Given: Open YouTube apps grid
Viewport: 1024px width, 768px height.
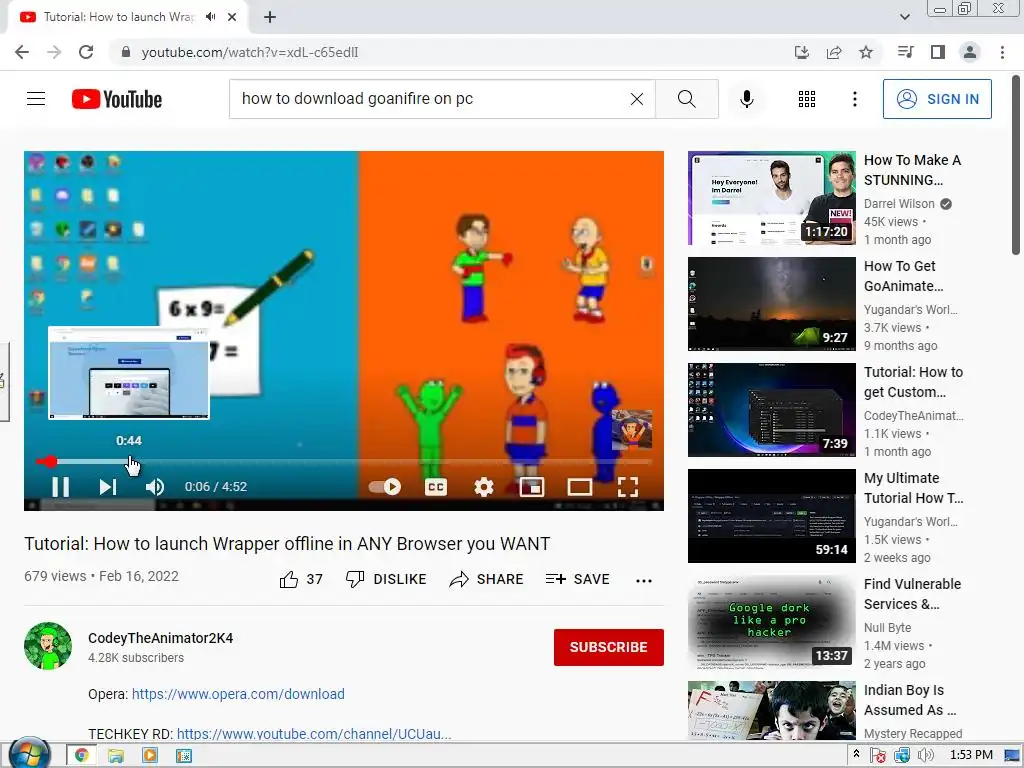Looking at the screenshot, I should [807, 99].
